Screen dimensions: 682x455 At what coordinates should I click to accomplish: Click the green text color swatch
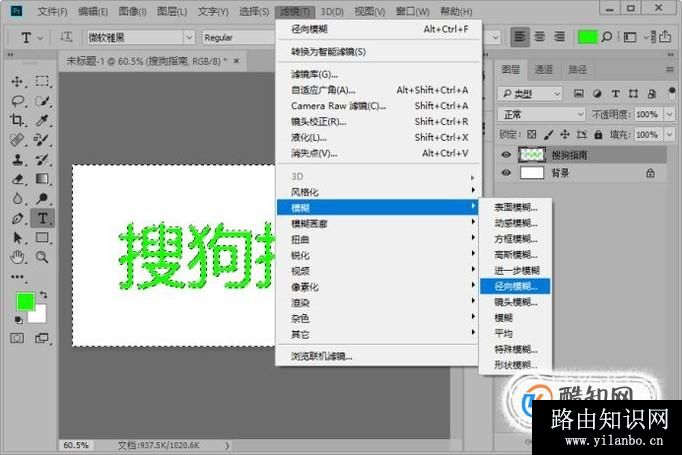pyautogui.click(x=587, y=37)
